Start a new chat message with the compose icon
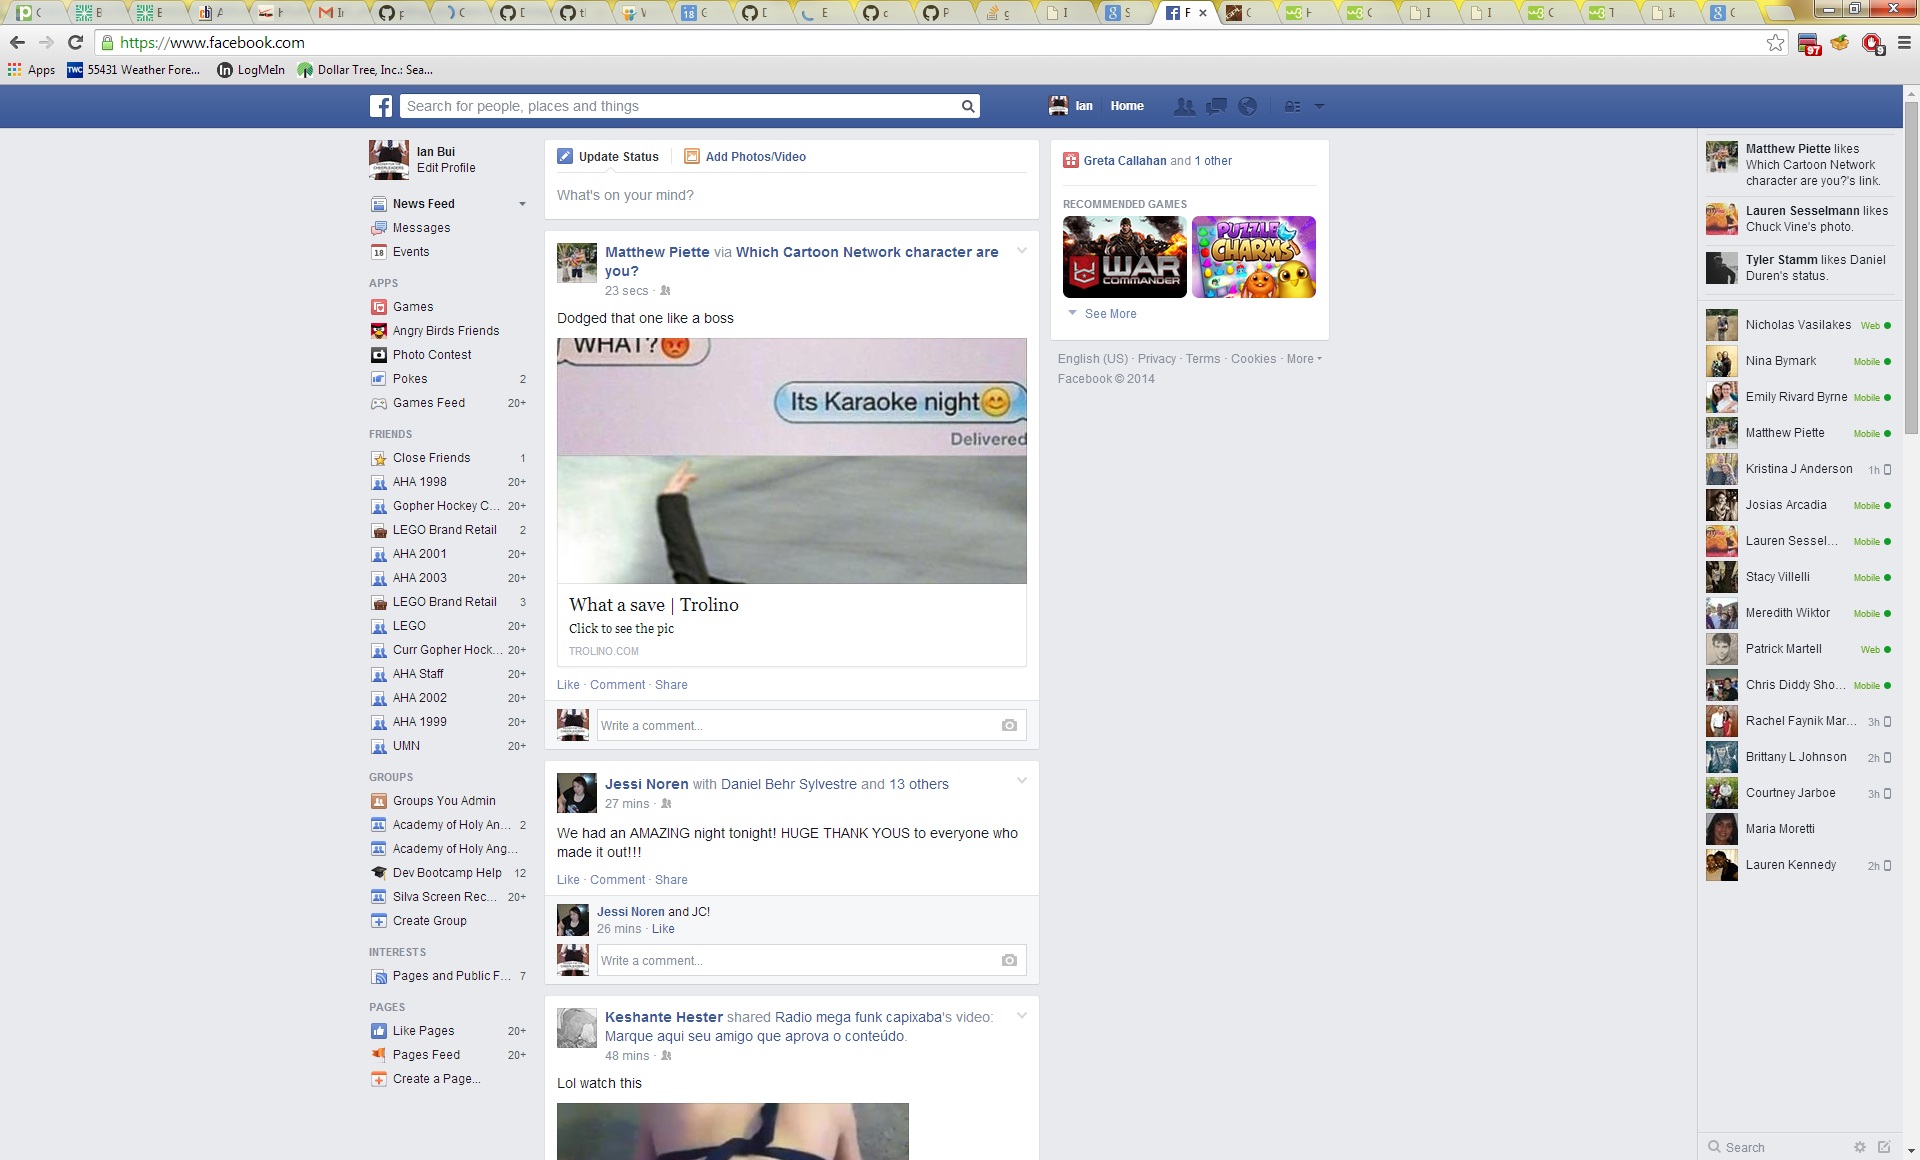1920x1160 pixels. [x=1884, y=1147]
